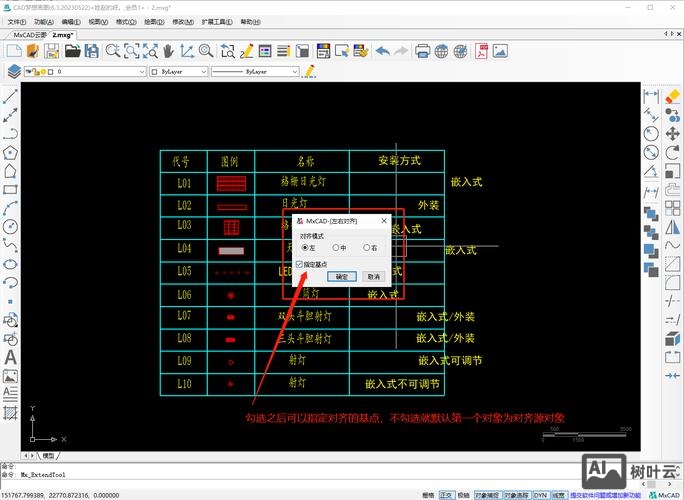The height and width of the screenshot is (500, 684).
Task: Toggle 正交 mode in status bar
Action: 446,494
